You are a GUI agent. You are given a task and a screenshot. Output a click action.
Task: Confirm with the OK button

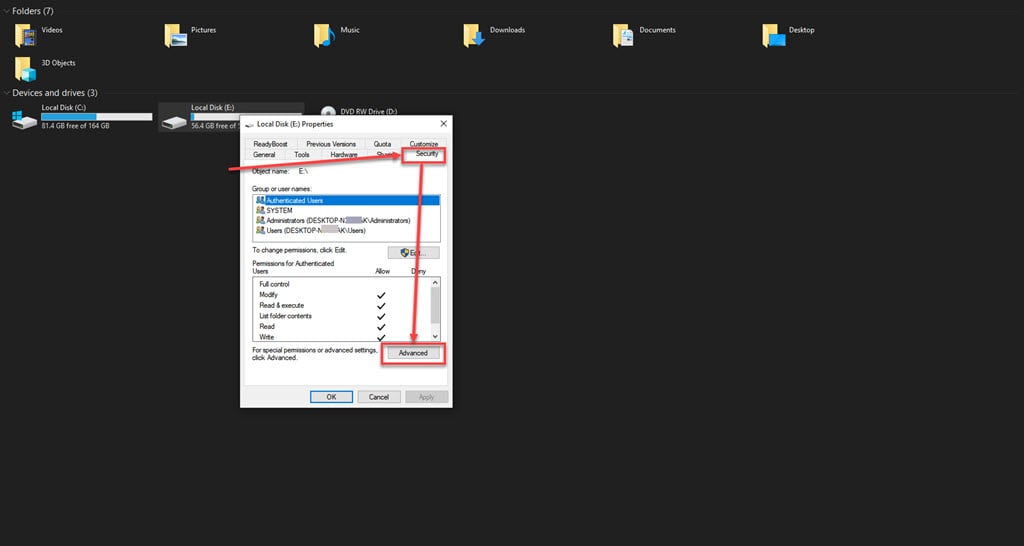point(331,397)
